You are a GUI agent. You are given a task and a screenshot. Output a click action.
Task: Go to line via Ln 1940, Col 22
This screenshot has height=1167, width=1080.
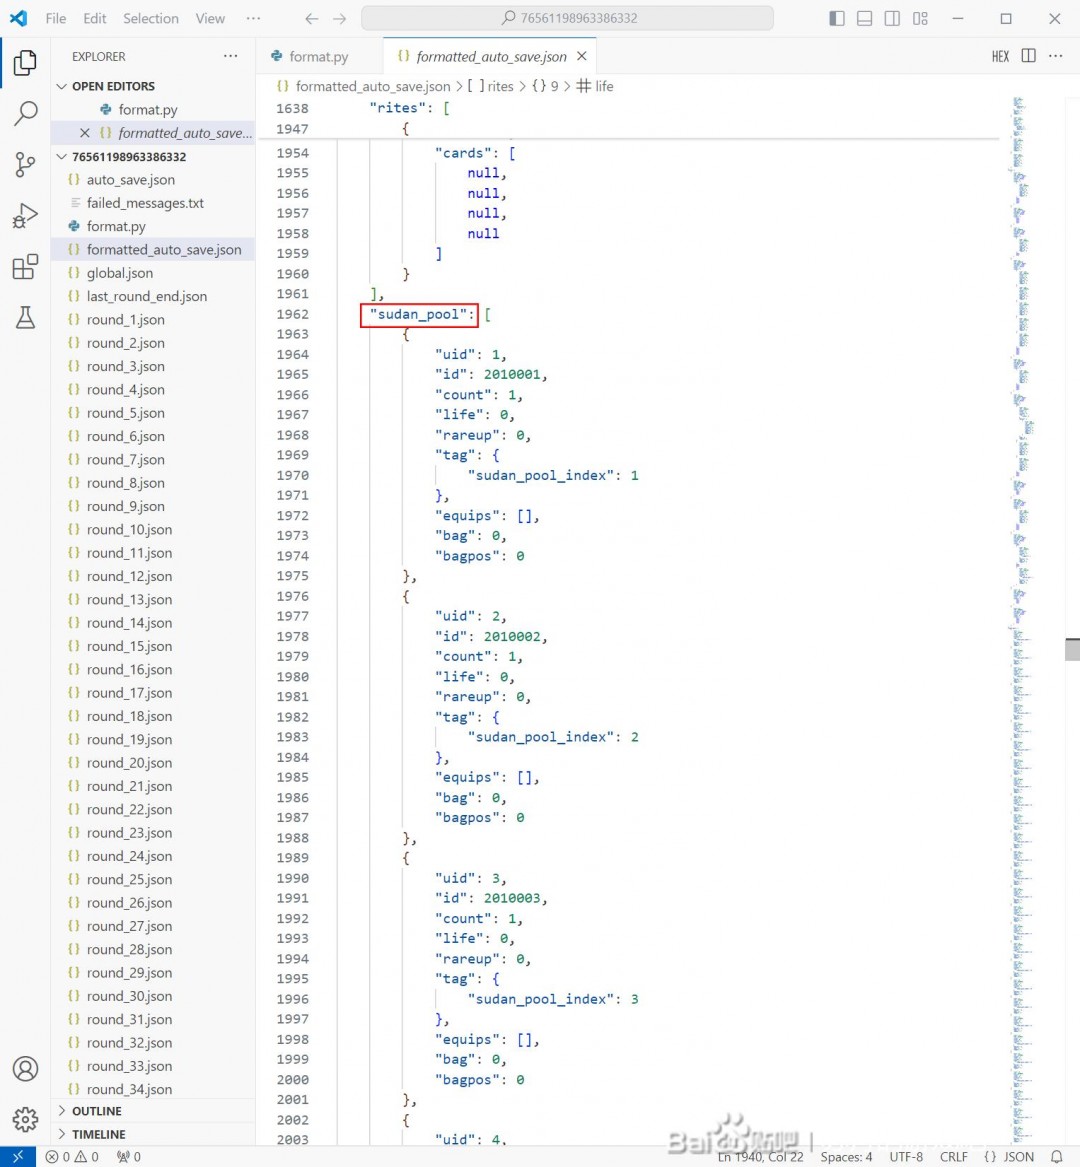pyautogui.click(x=760, y=1157)
